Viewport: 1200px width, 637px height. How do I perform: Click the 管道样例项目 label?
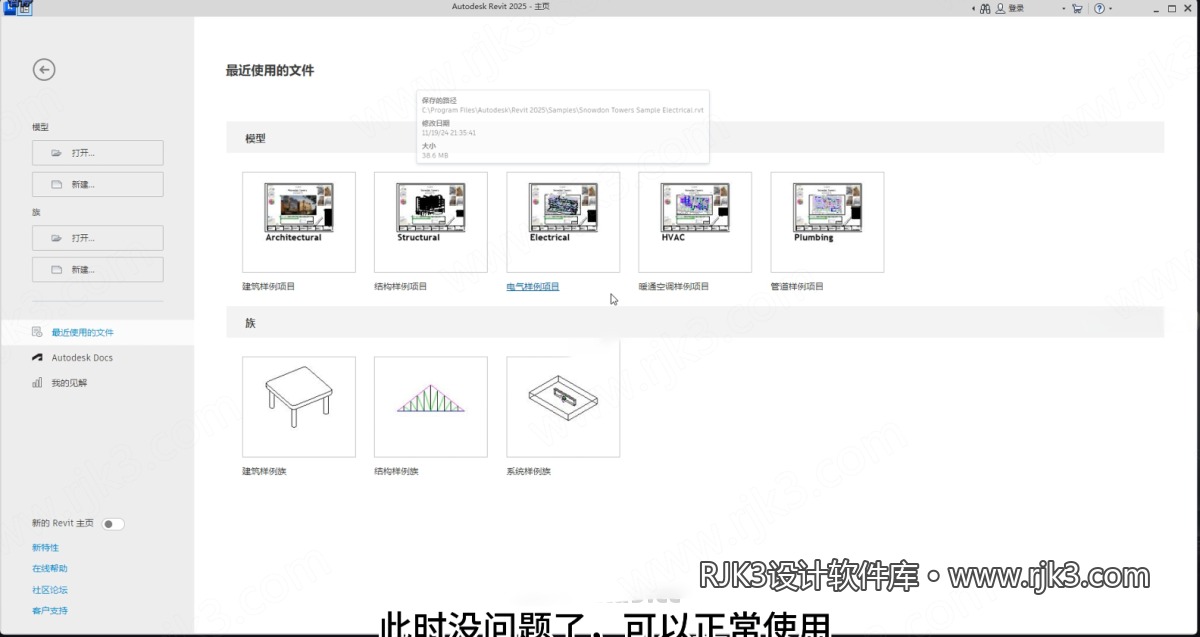click(x=797, y=287)
